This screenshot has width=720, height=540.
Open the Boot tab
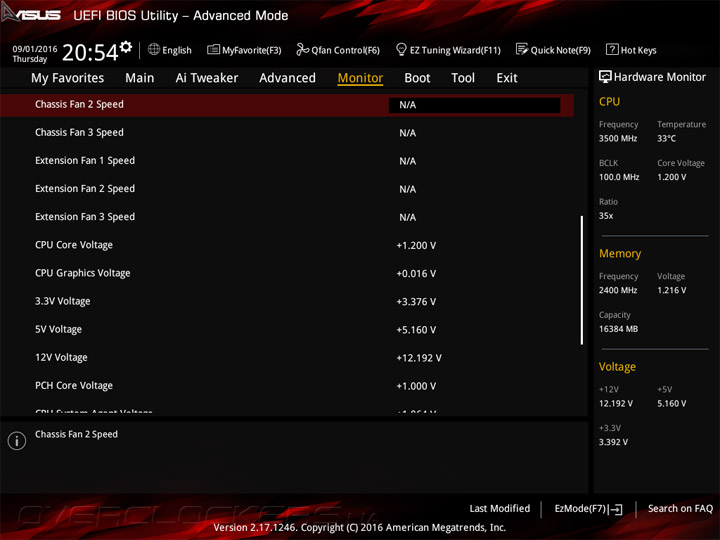point(417,78)
